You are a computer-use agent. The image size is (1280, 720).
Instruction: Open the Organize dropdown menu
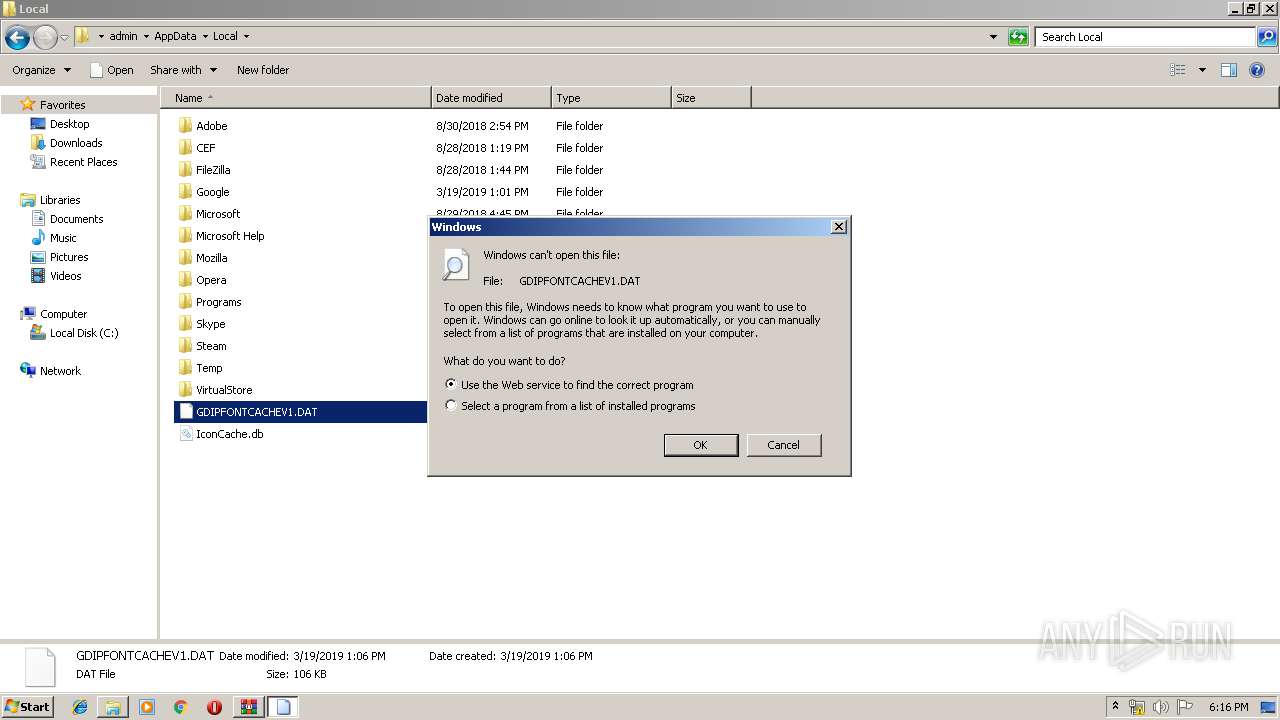(x=41, y=70)
